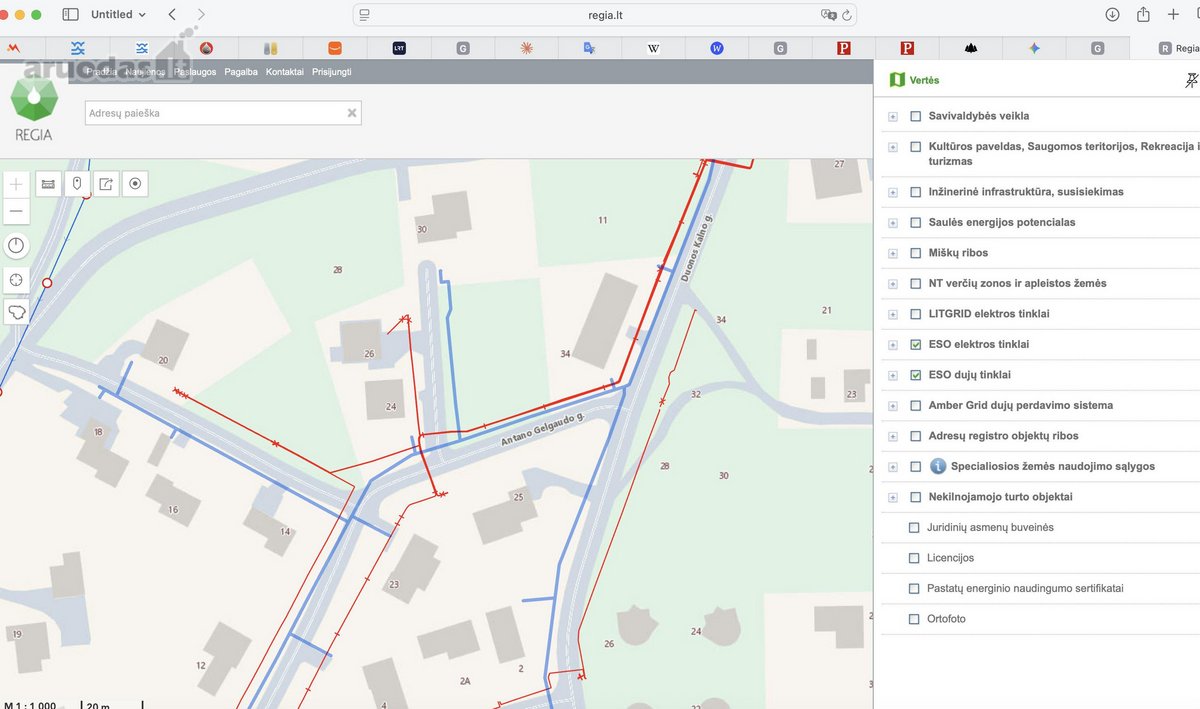The width and height of the screenshot is (1200, 709).
Task: Open the Pagalba menu item
Action: pyautogui.click(x=241, y=72)
